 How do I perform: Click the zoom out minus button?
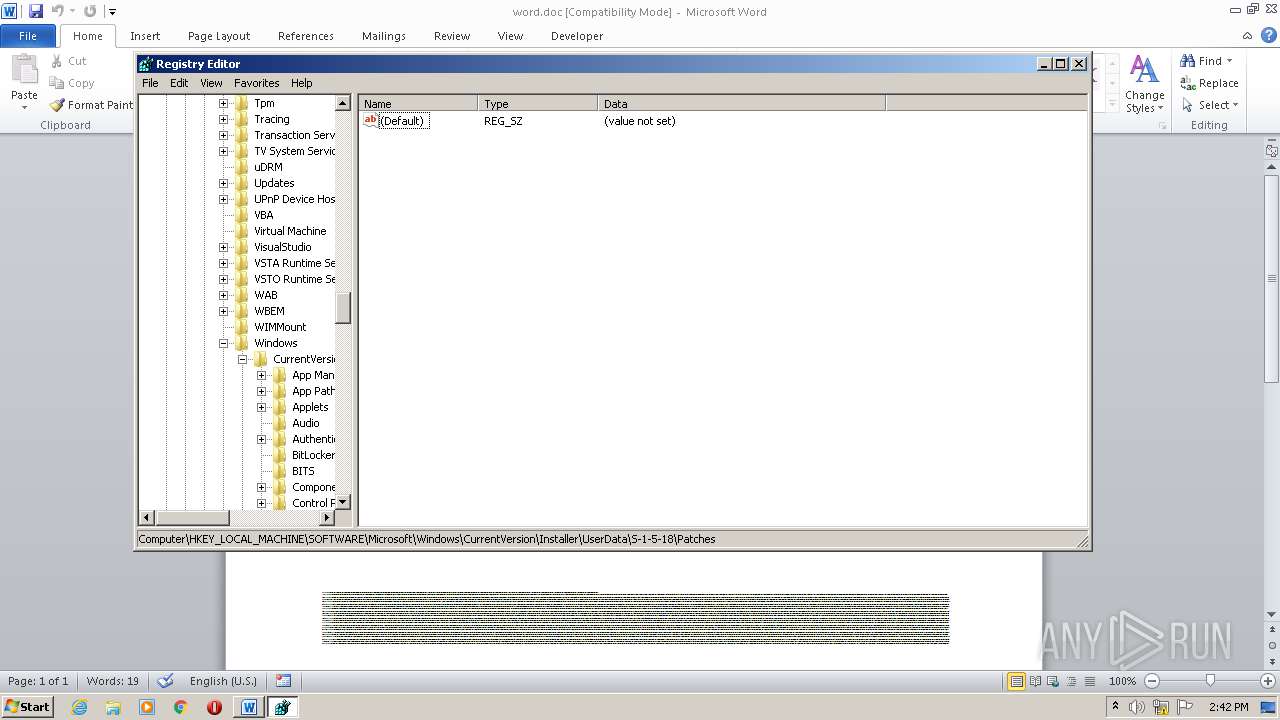coord(1152,681)
